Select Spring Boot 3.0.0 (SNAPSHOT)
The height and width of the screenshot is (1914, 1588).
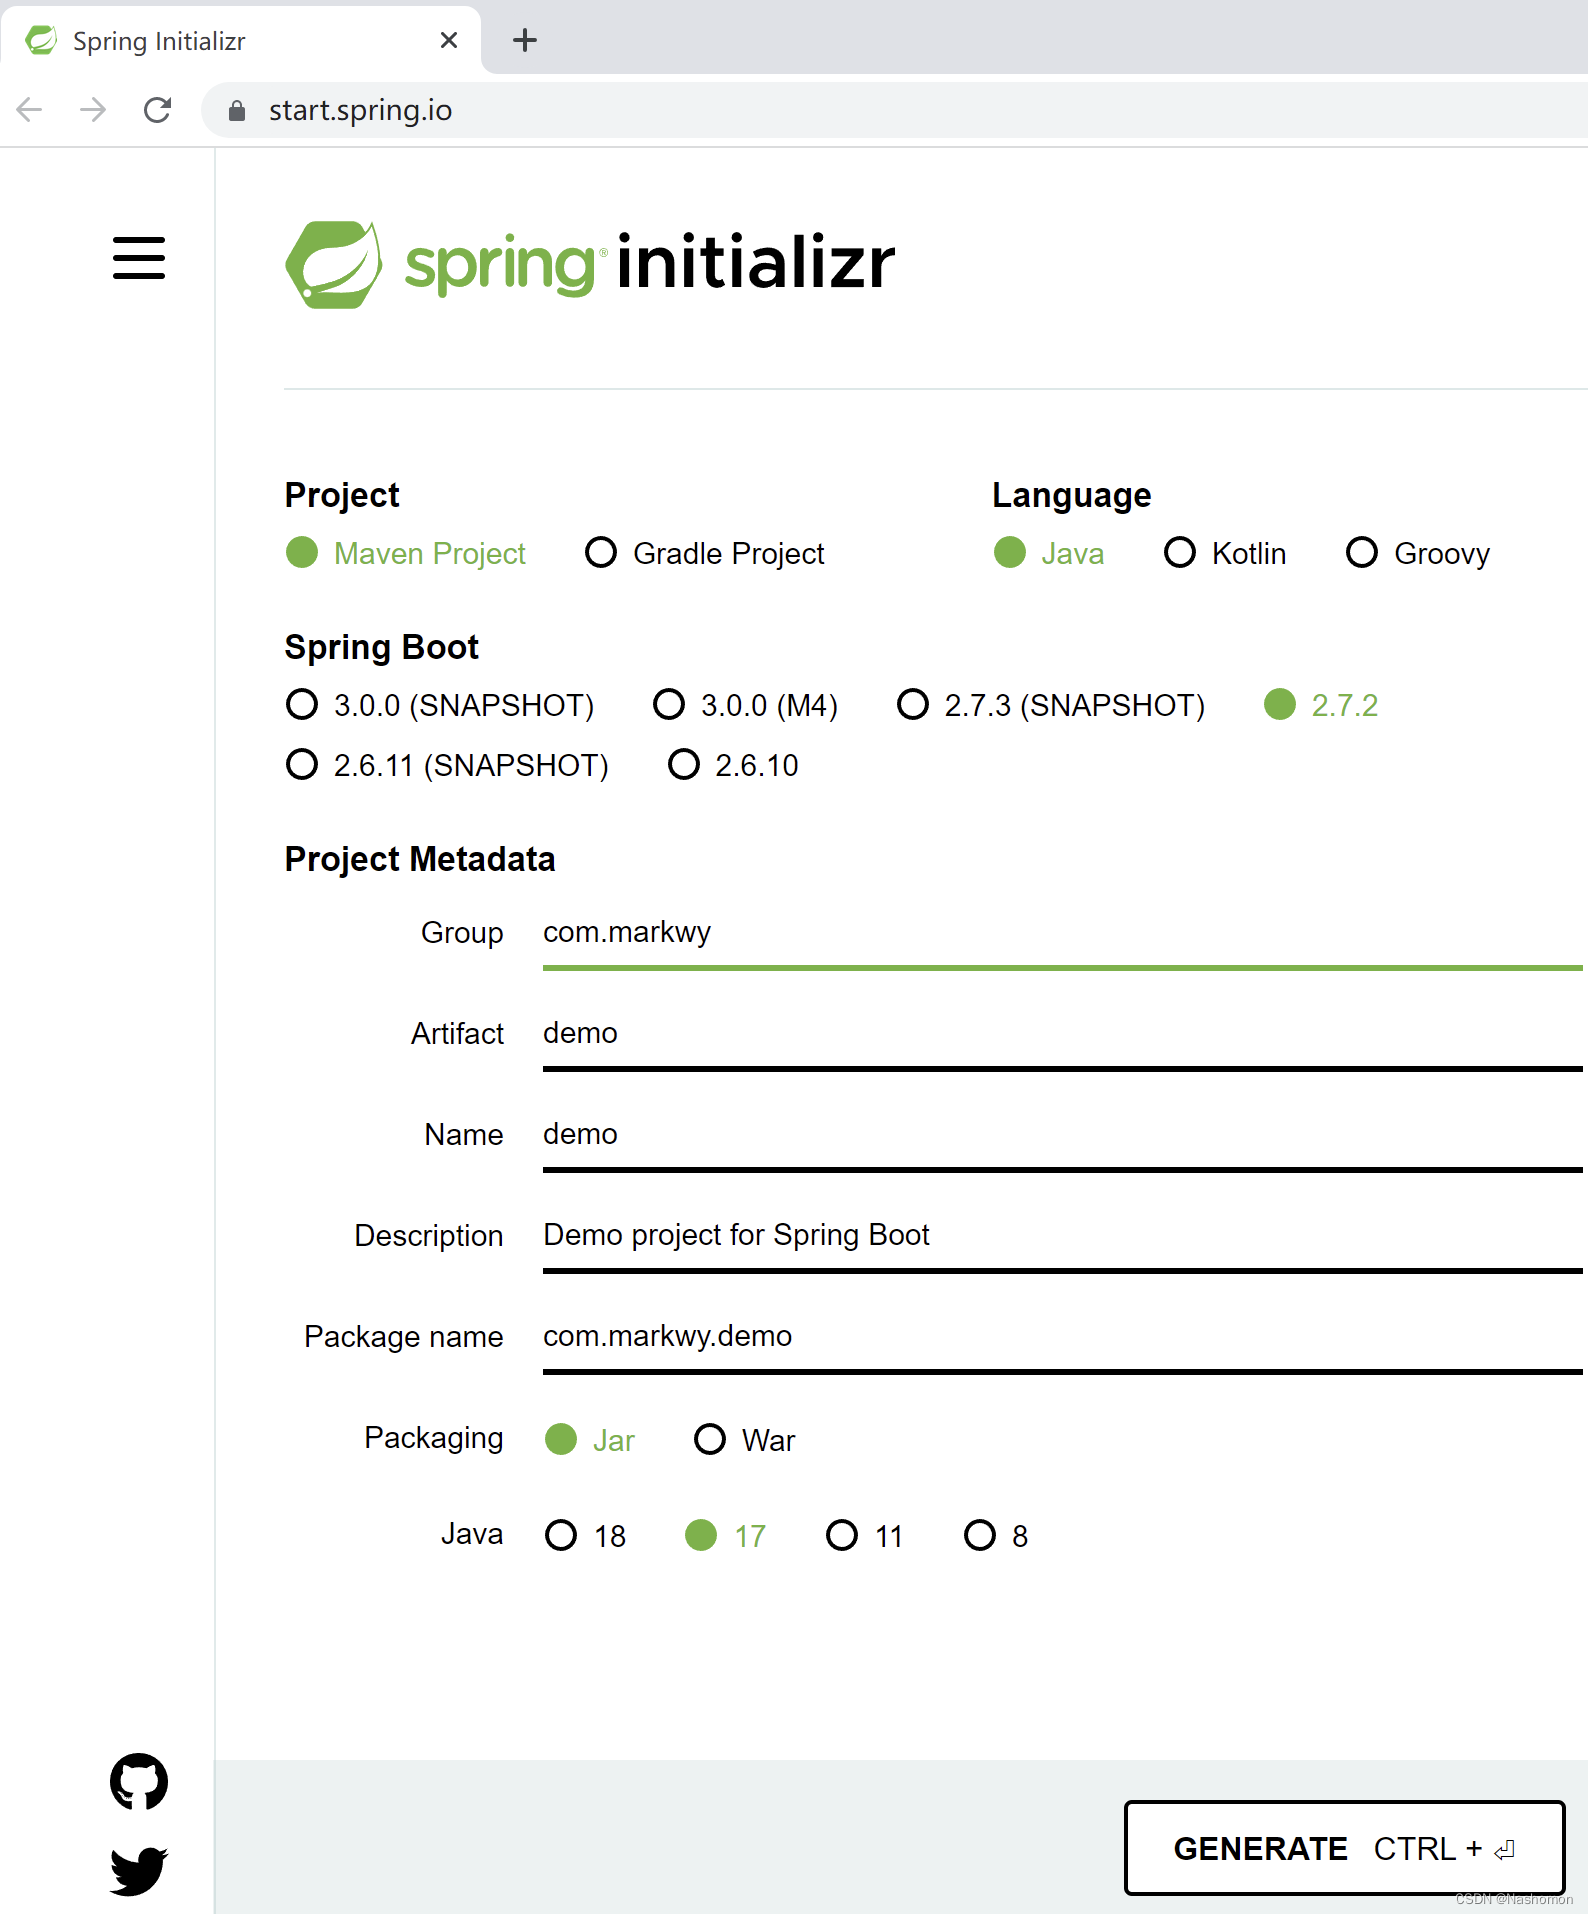coord(440,705)
